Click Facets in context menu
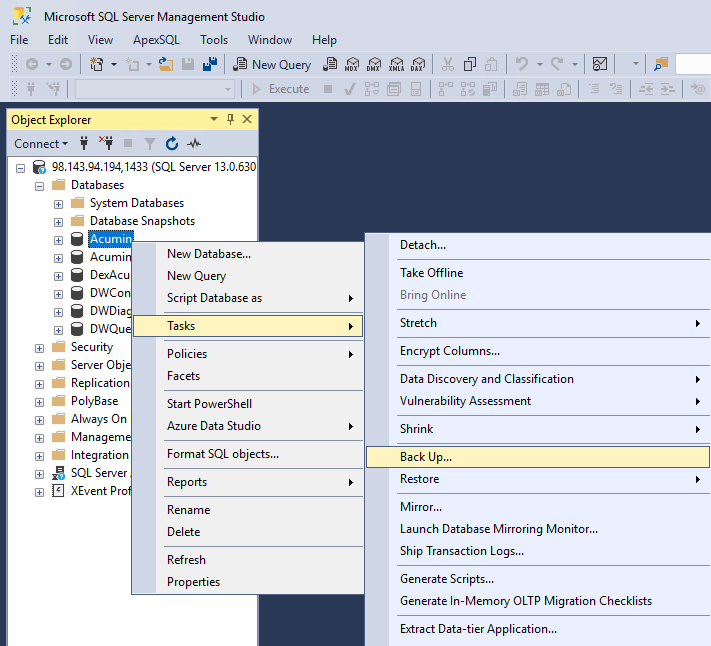 [x=248, y=376]
